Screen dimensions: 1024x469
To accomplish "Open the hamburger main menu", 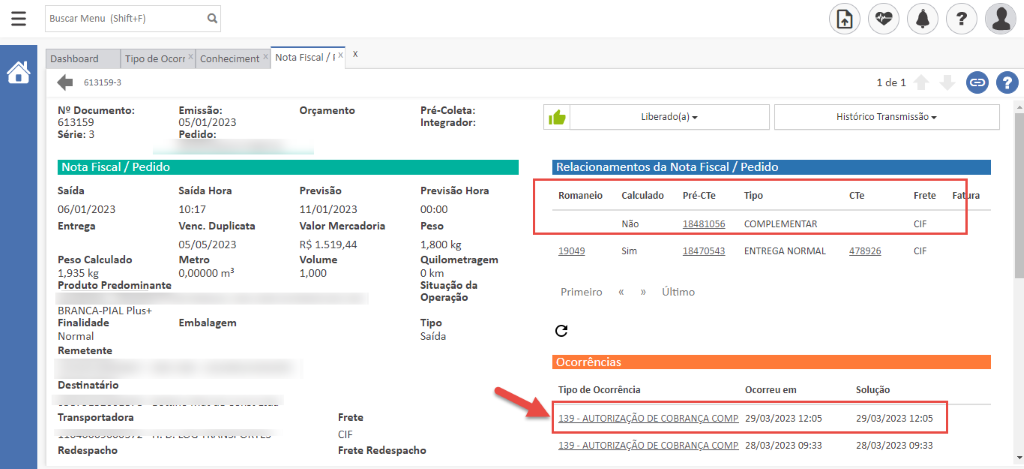I will (x=18, y=18).
